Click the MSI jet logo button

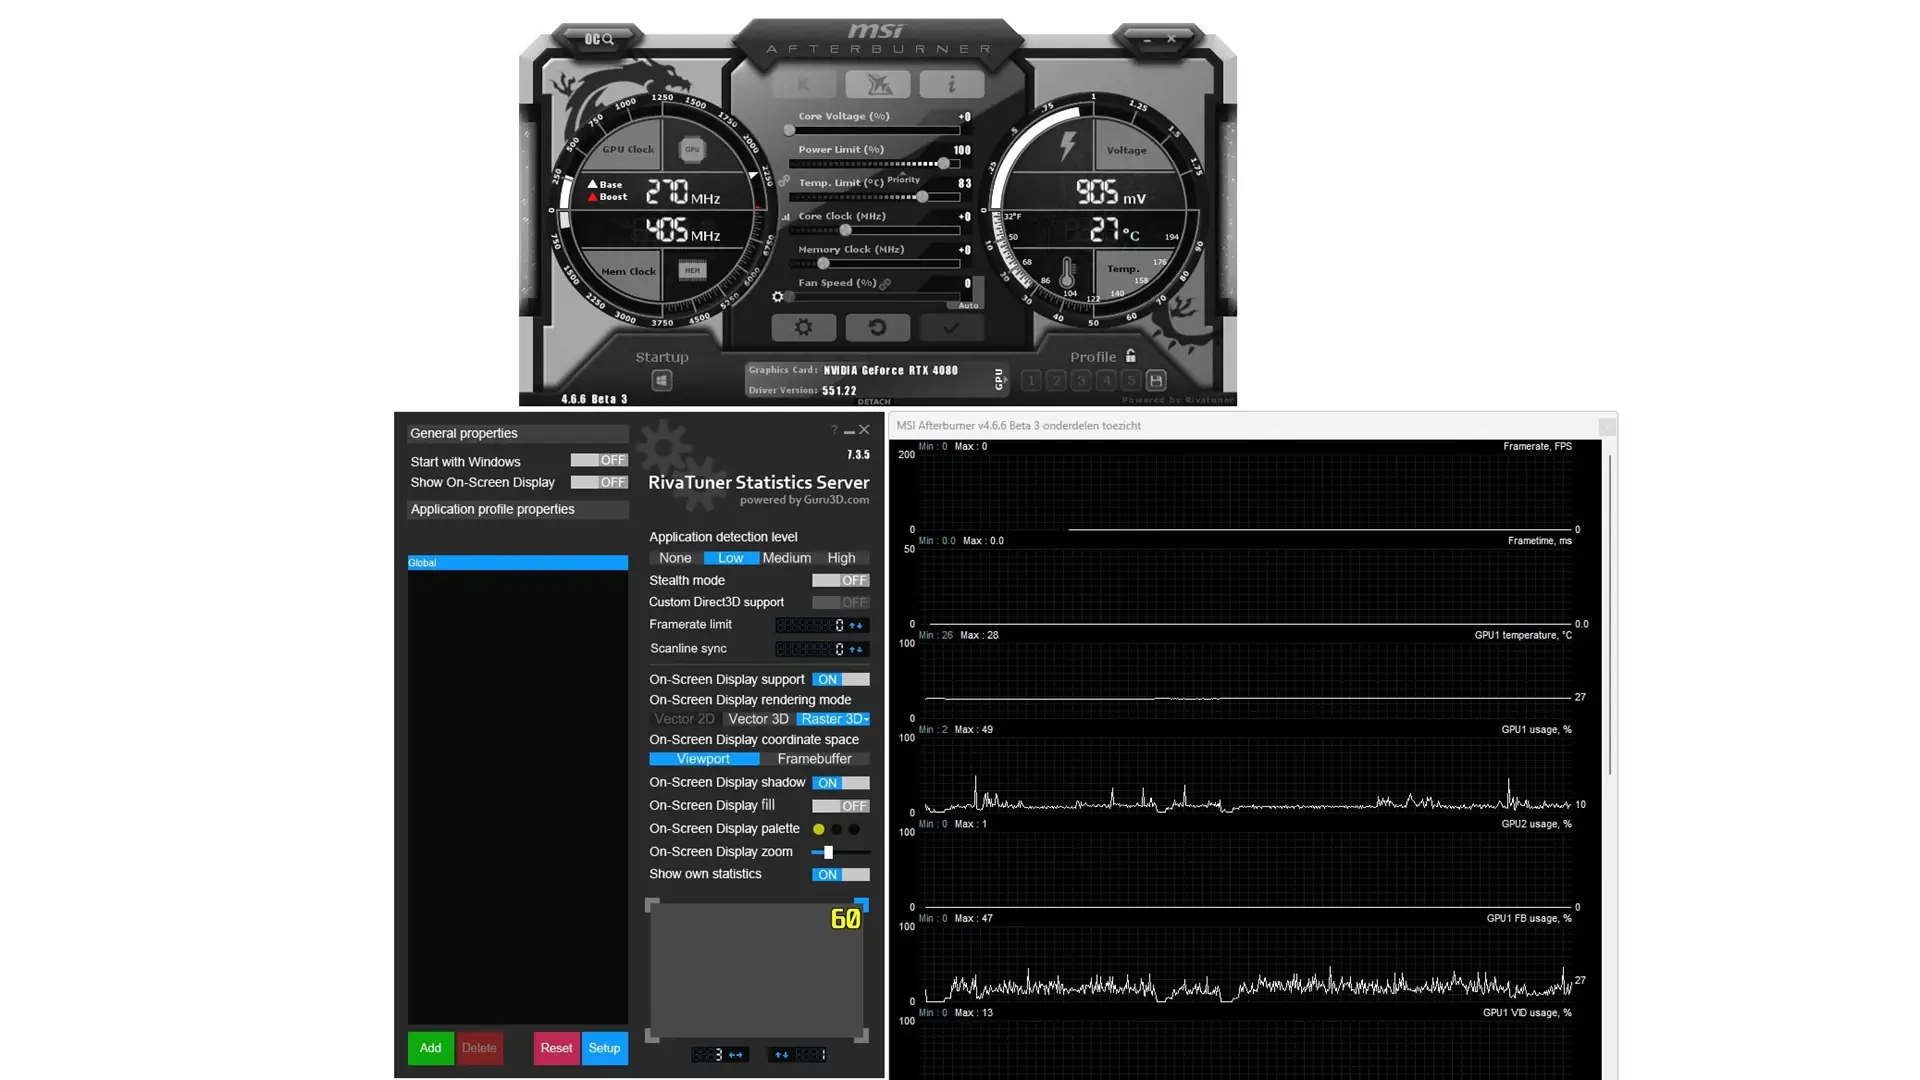pyautogui.click(x=878, y=84)
